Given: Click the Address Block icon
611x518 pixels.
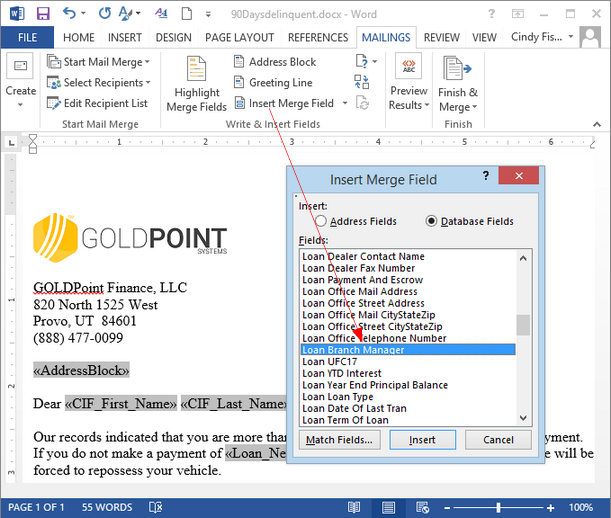Looking at the screenshot, I should pyautogui.click(x=241, y=61).
